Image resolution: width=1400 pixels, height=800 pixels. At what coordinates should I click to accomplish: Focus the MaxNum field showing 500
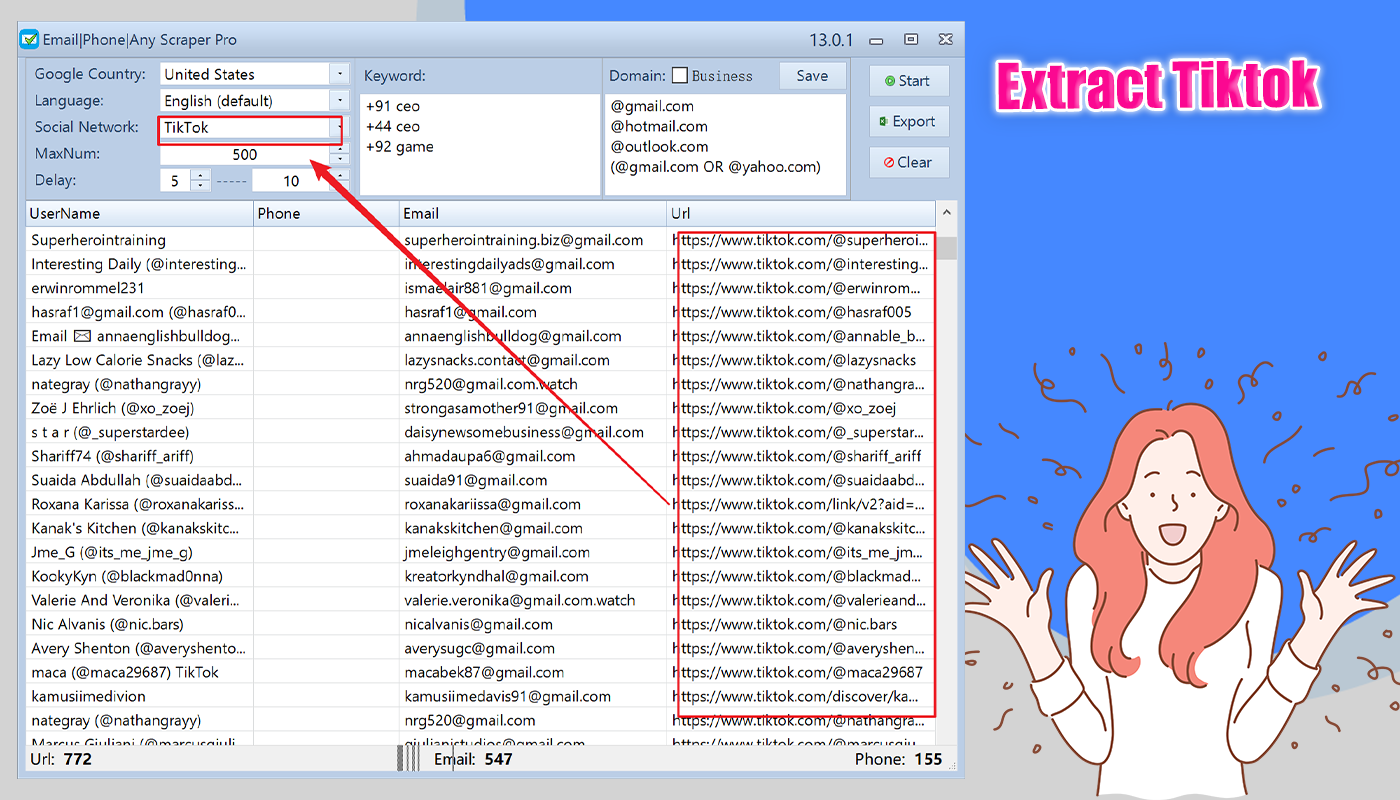[245, 154]
